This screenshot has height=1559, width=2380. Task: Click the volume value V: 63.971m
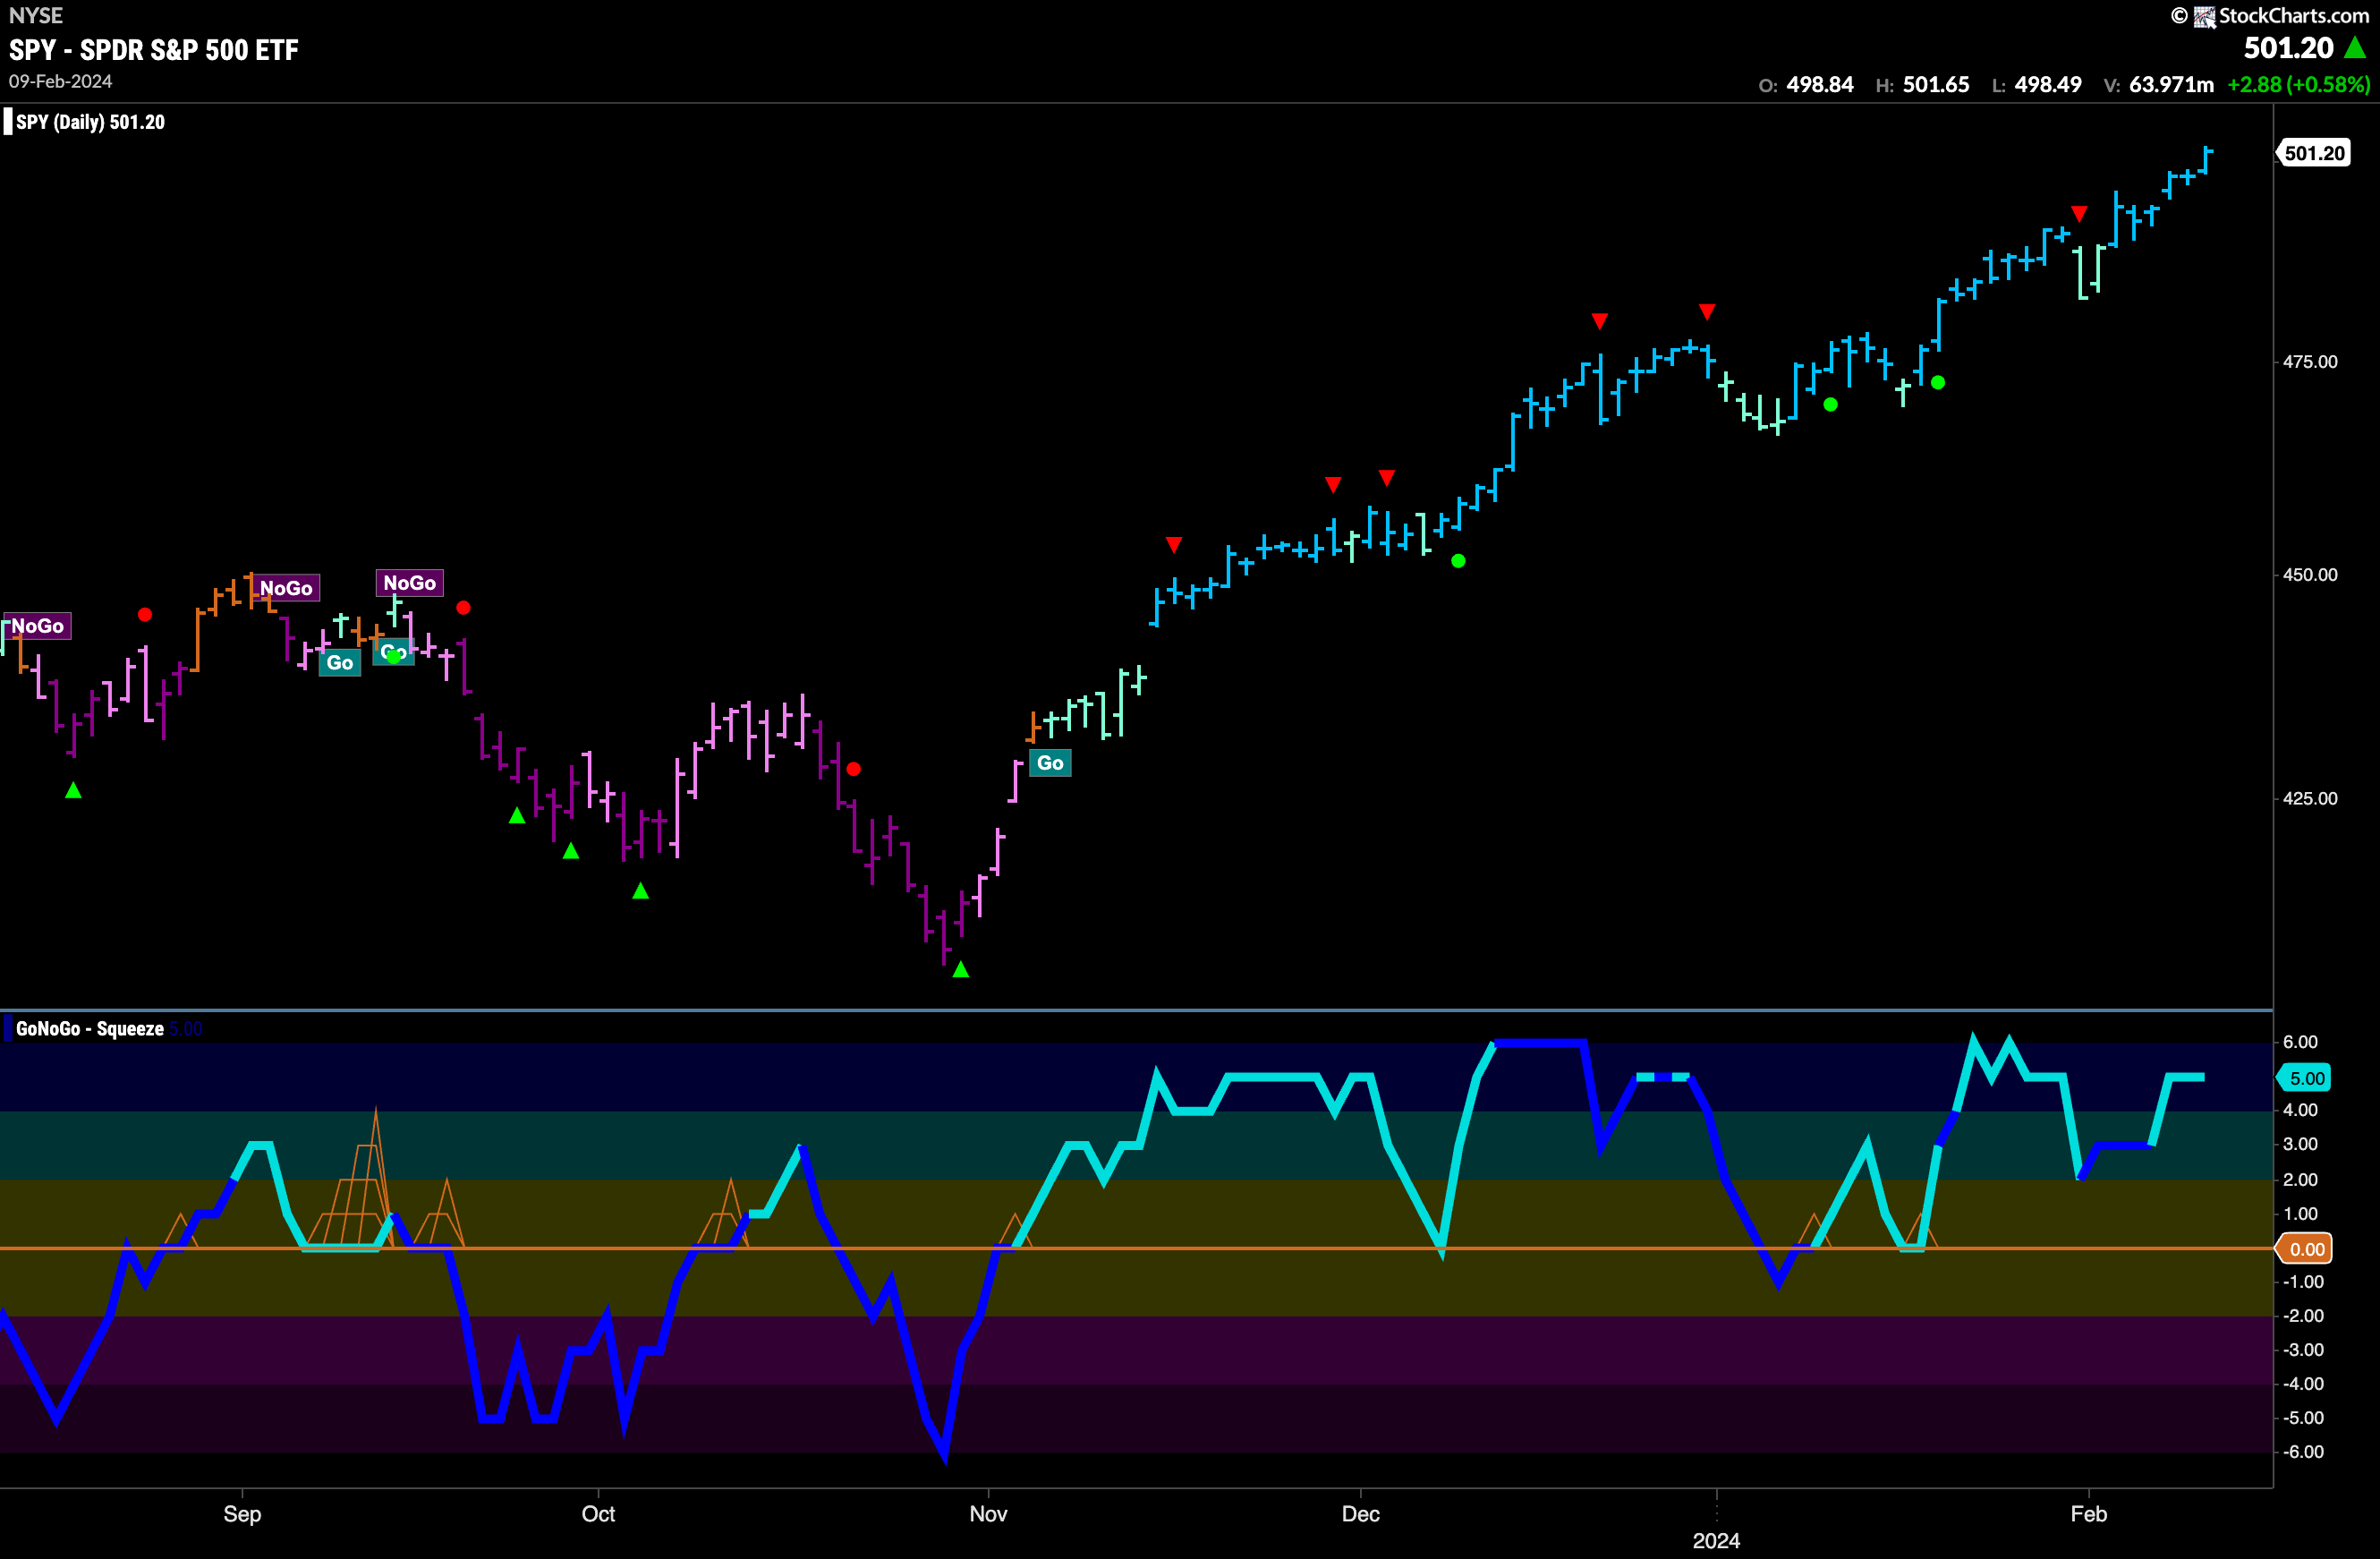[x=2159, y=85]
